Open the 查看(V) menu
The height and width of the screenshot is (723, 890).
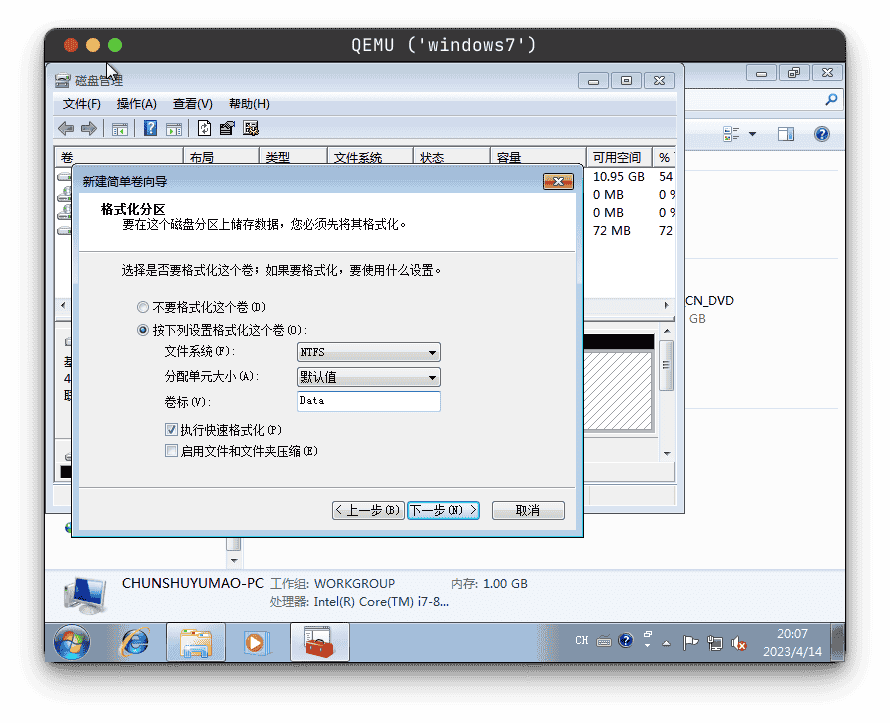192,104
